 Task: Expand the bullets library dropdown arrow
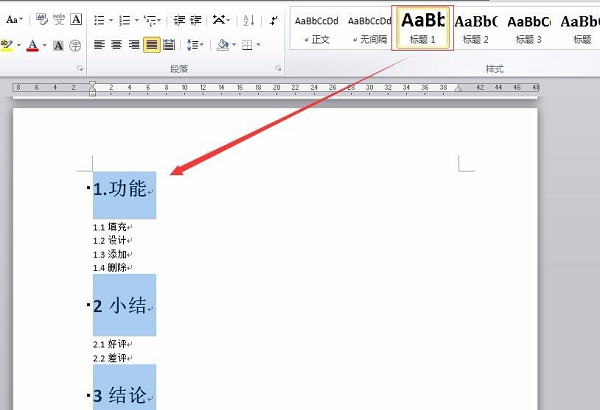(x=111, y=20)
